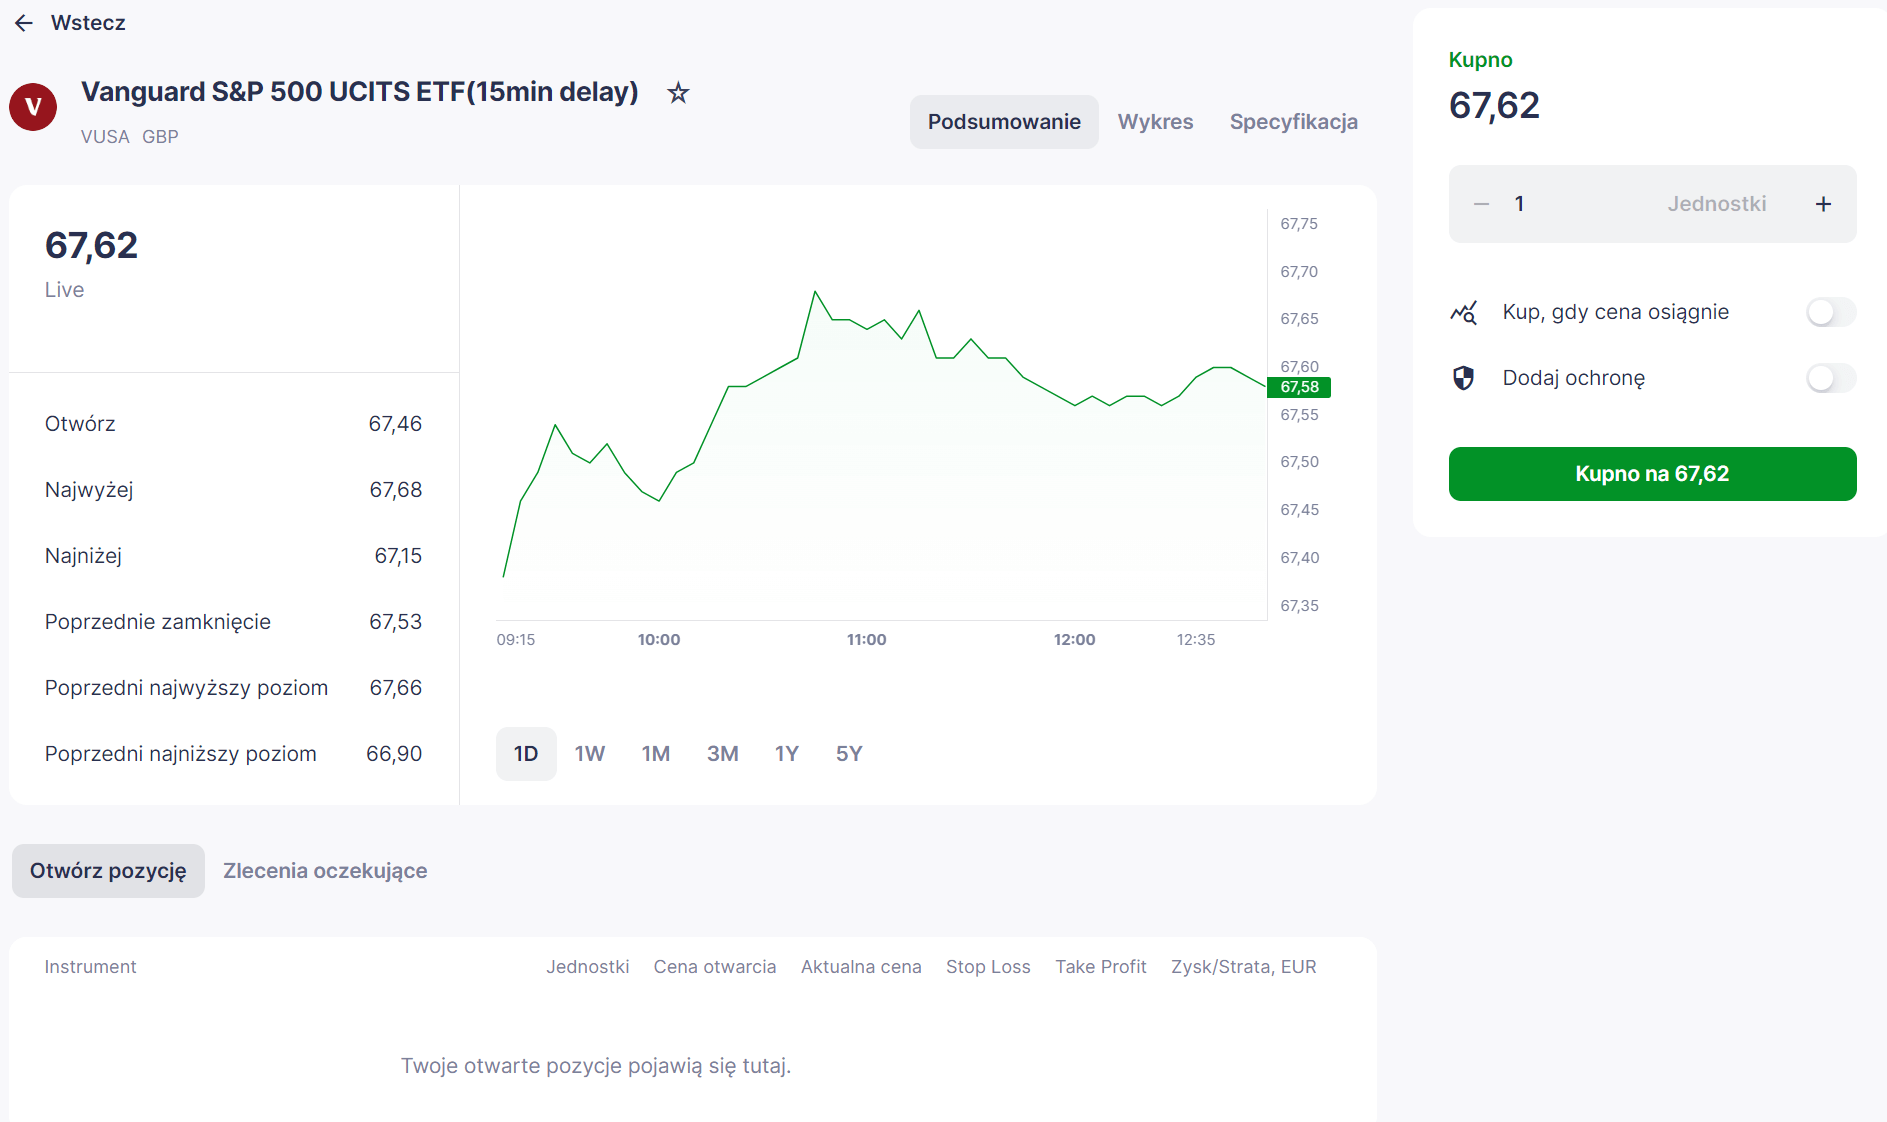This screenshot has width=1887, height=1122.
Task: Click the 'Kupno' label in the order panel
Action: [1480, 60]
